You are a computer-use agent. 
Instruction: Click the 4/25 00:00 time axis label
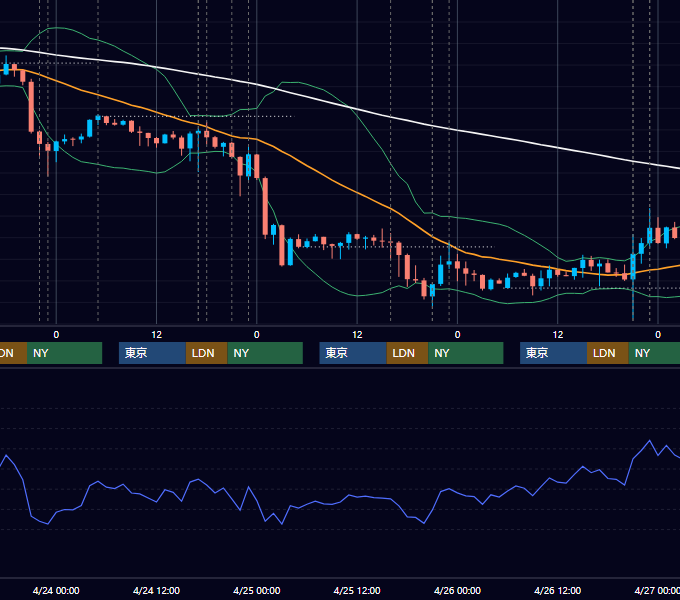pos(257,590)
